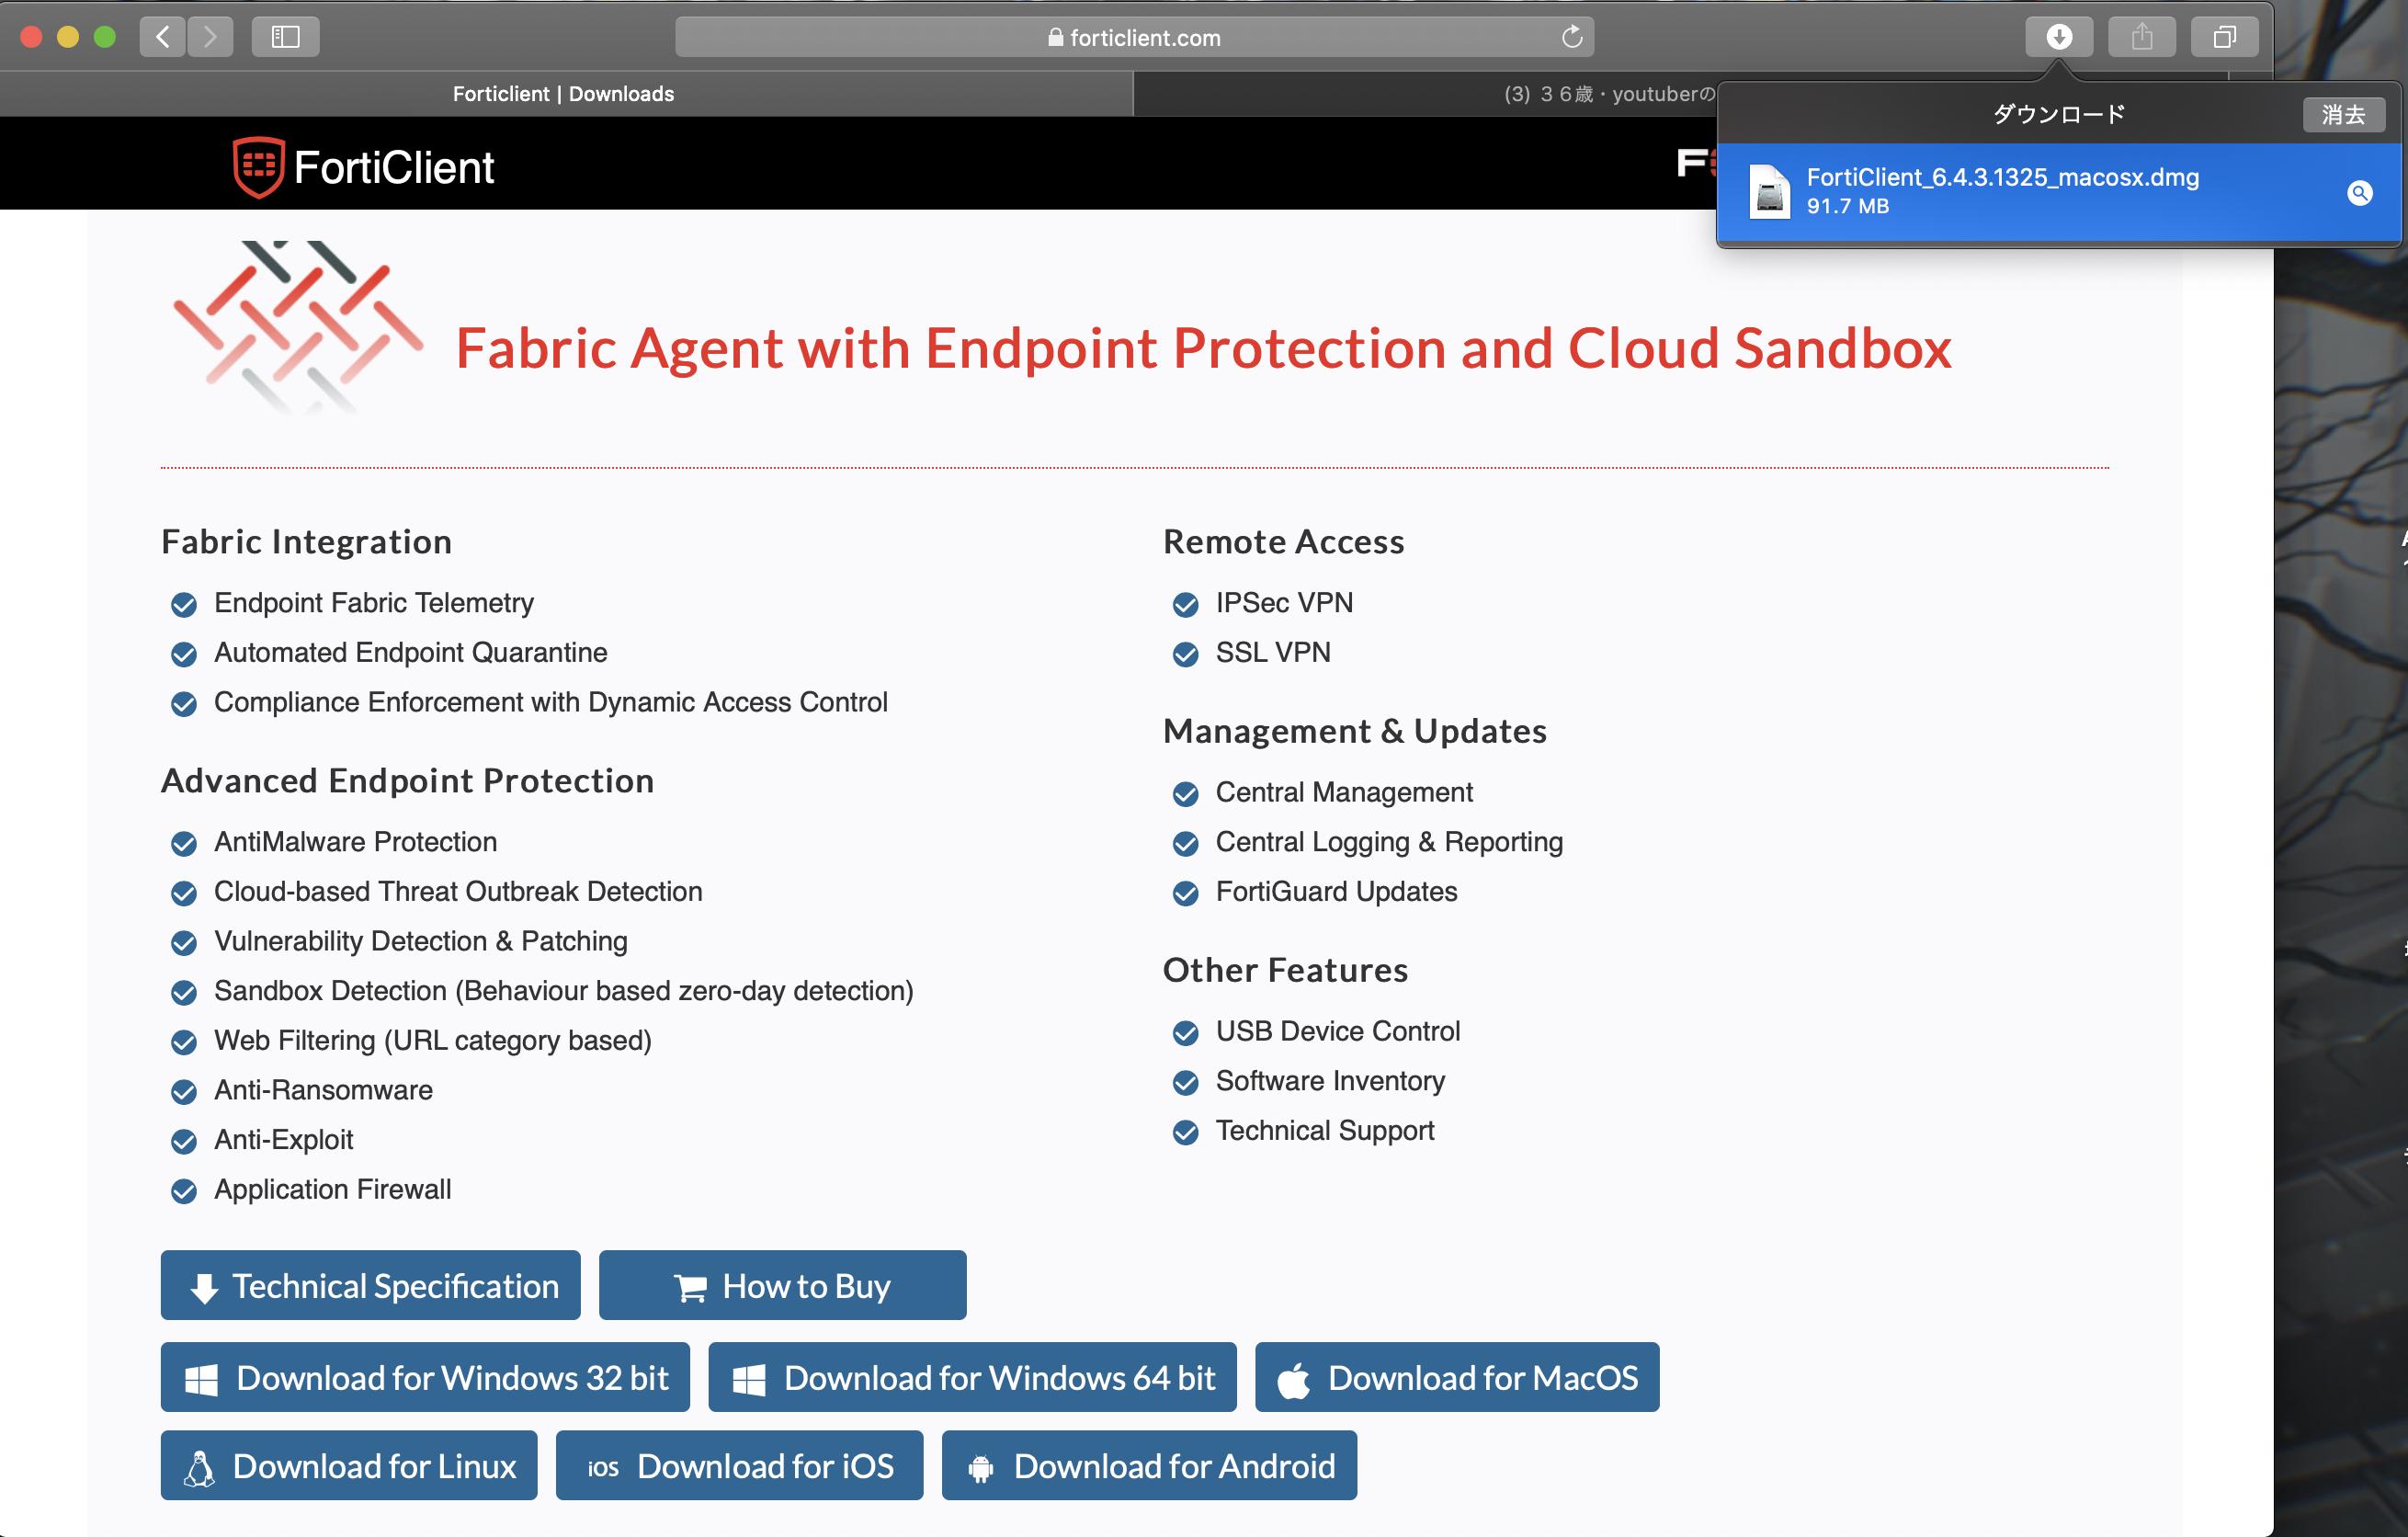Click the checkmark beside AntiMalware Protection

(184, 843)
